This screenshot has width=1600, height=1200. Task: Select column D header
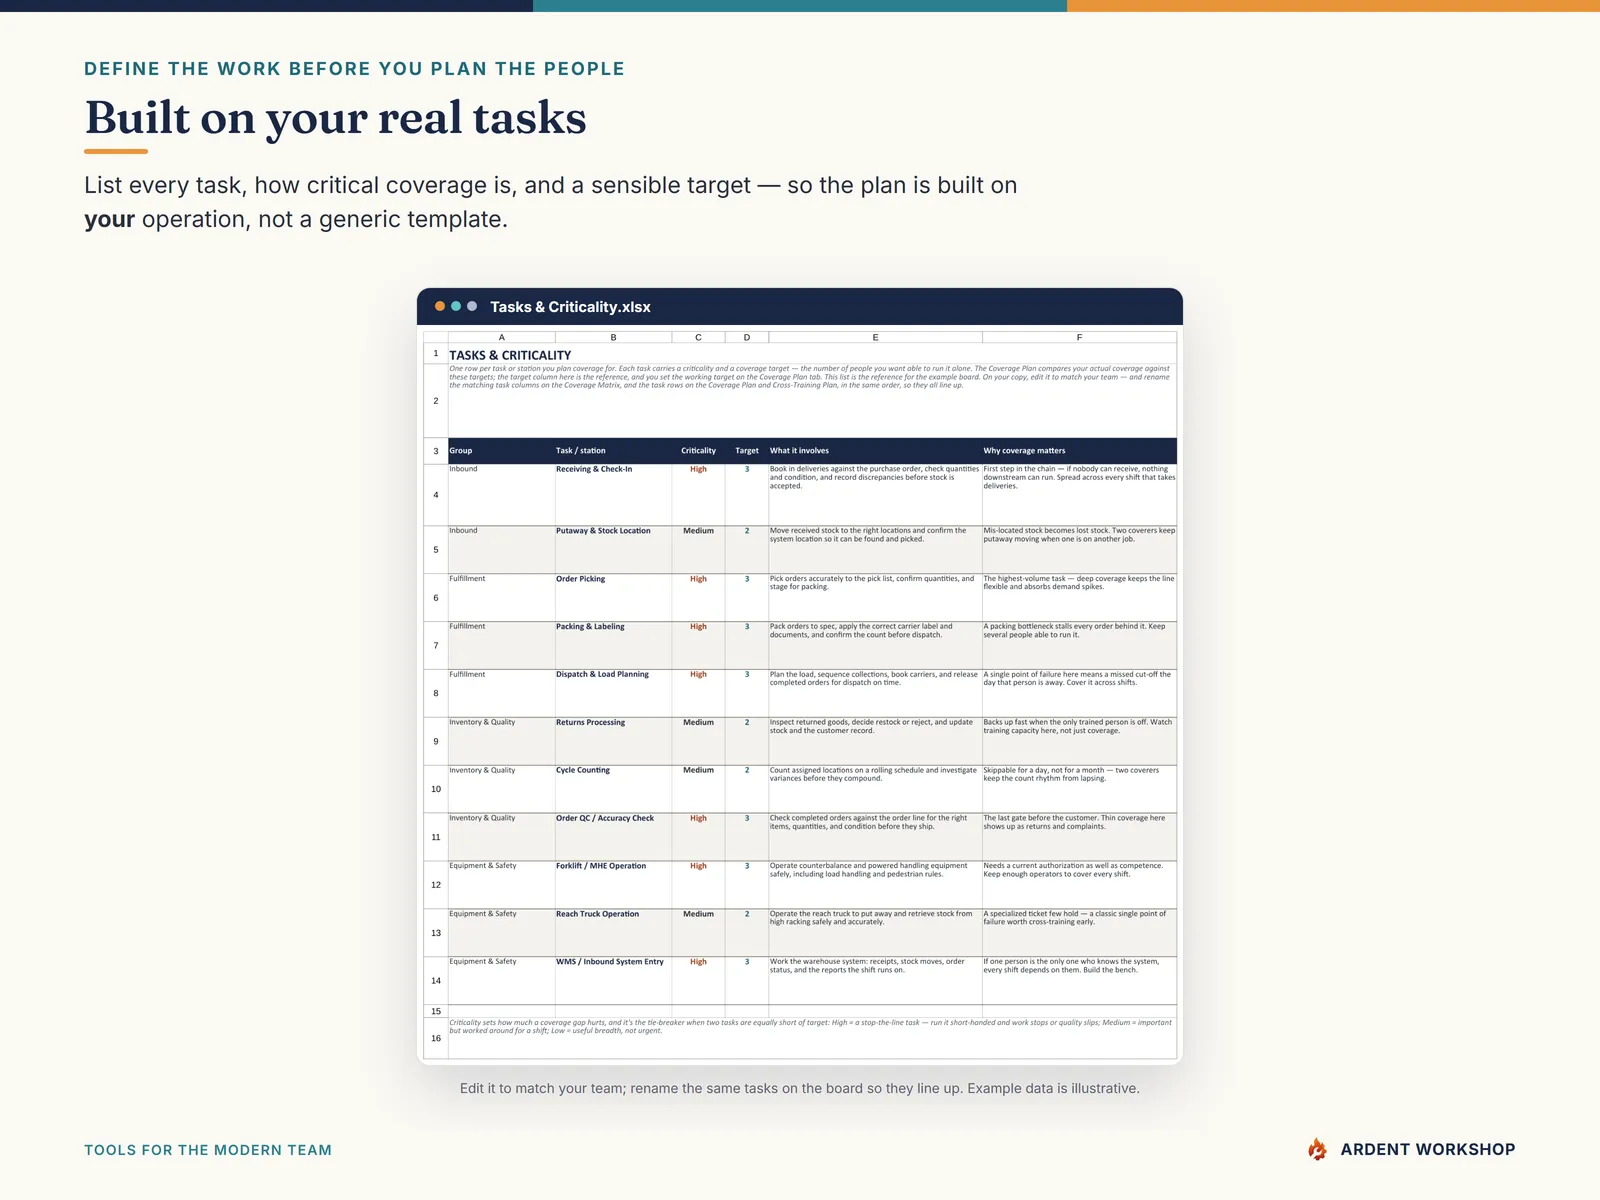click(747, 337)
